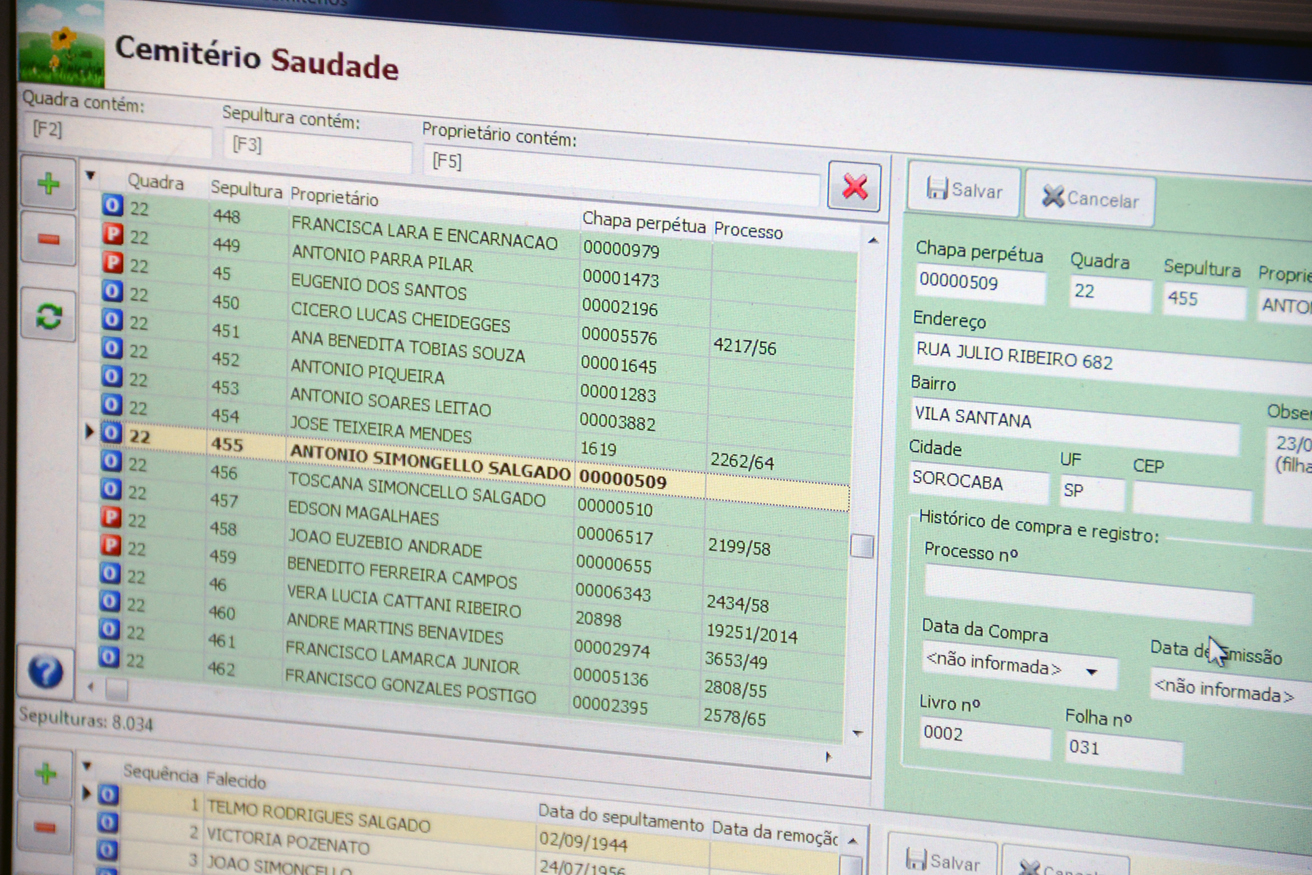
Task: Click the Processo nº input field
Action: pyautogui.click(x=1087, y=594)
